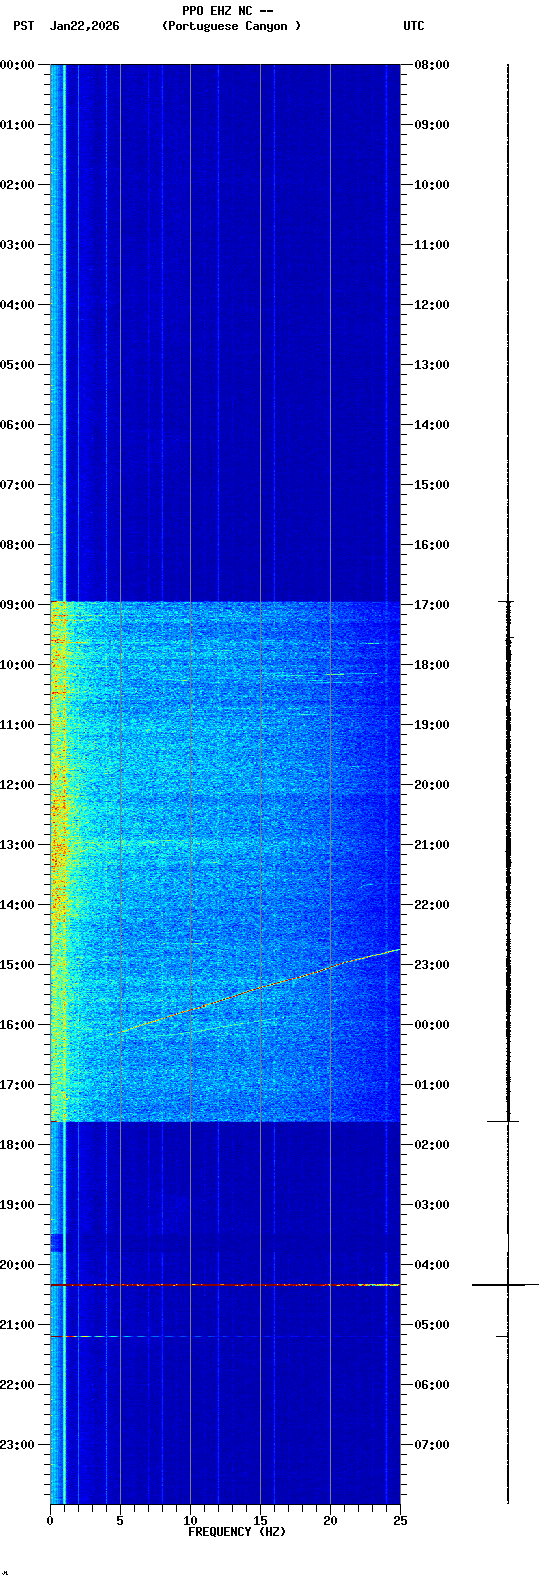Click the 5 Hz frequency tick label
Image resolution: width=552 pixels, height=1584 pixels.
point(120,1521)
